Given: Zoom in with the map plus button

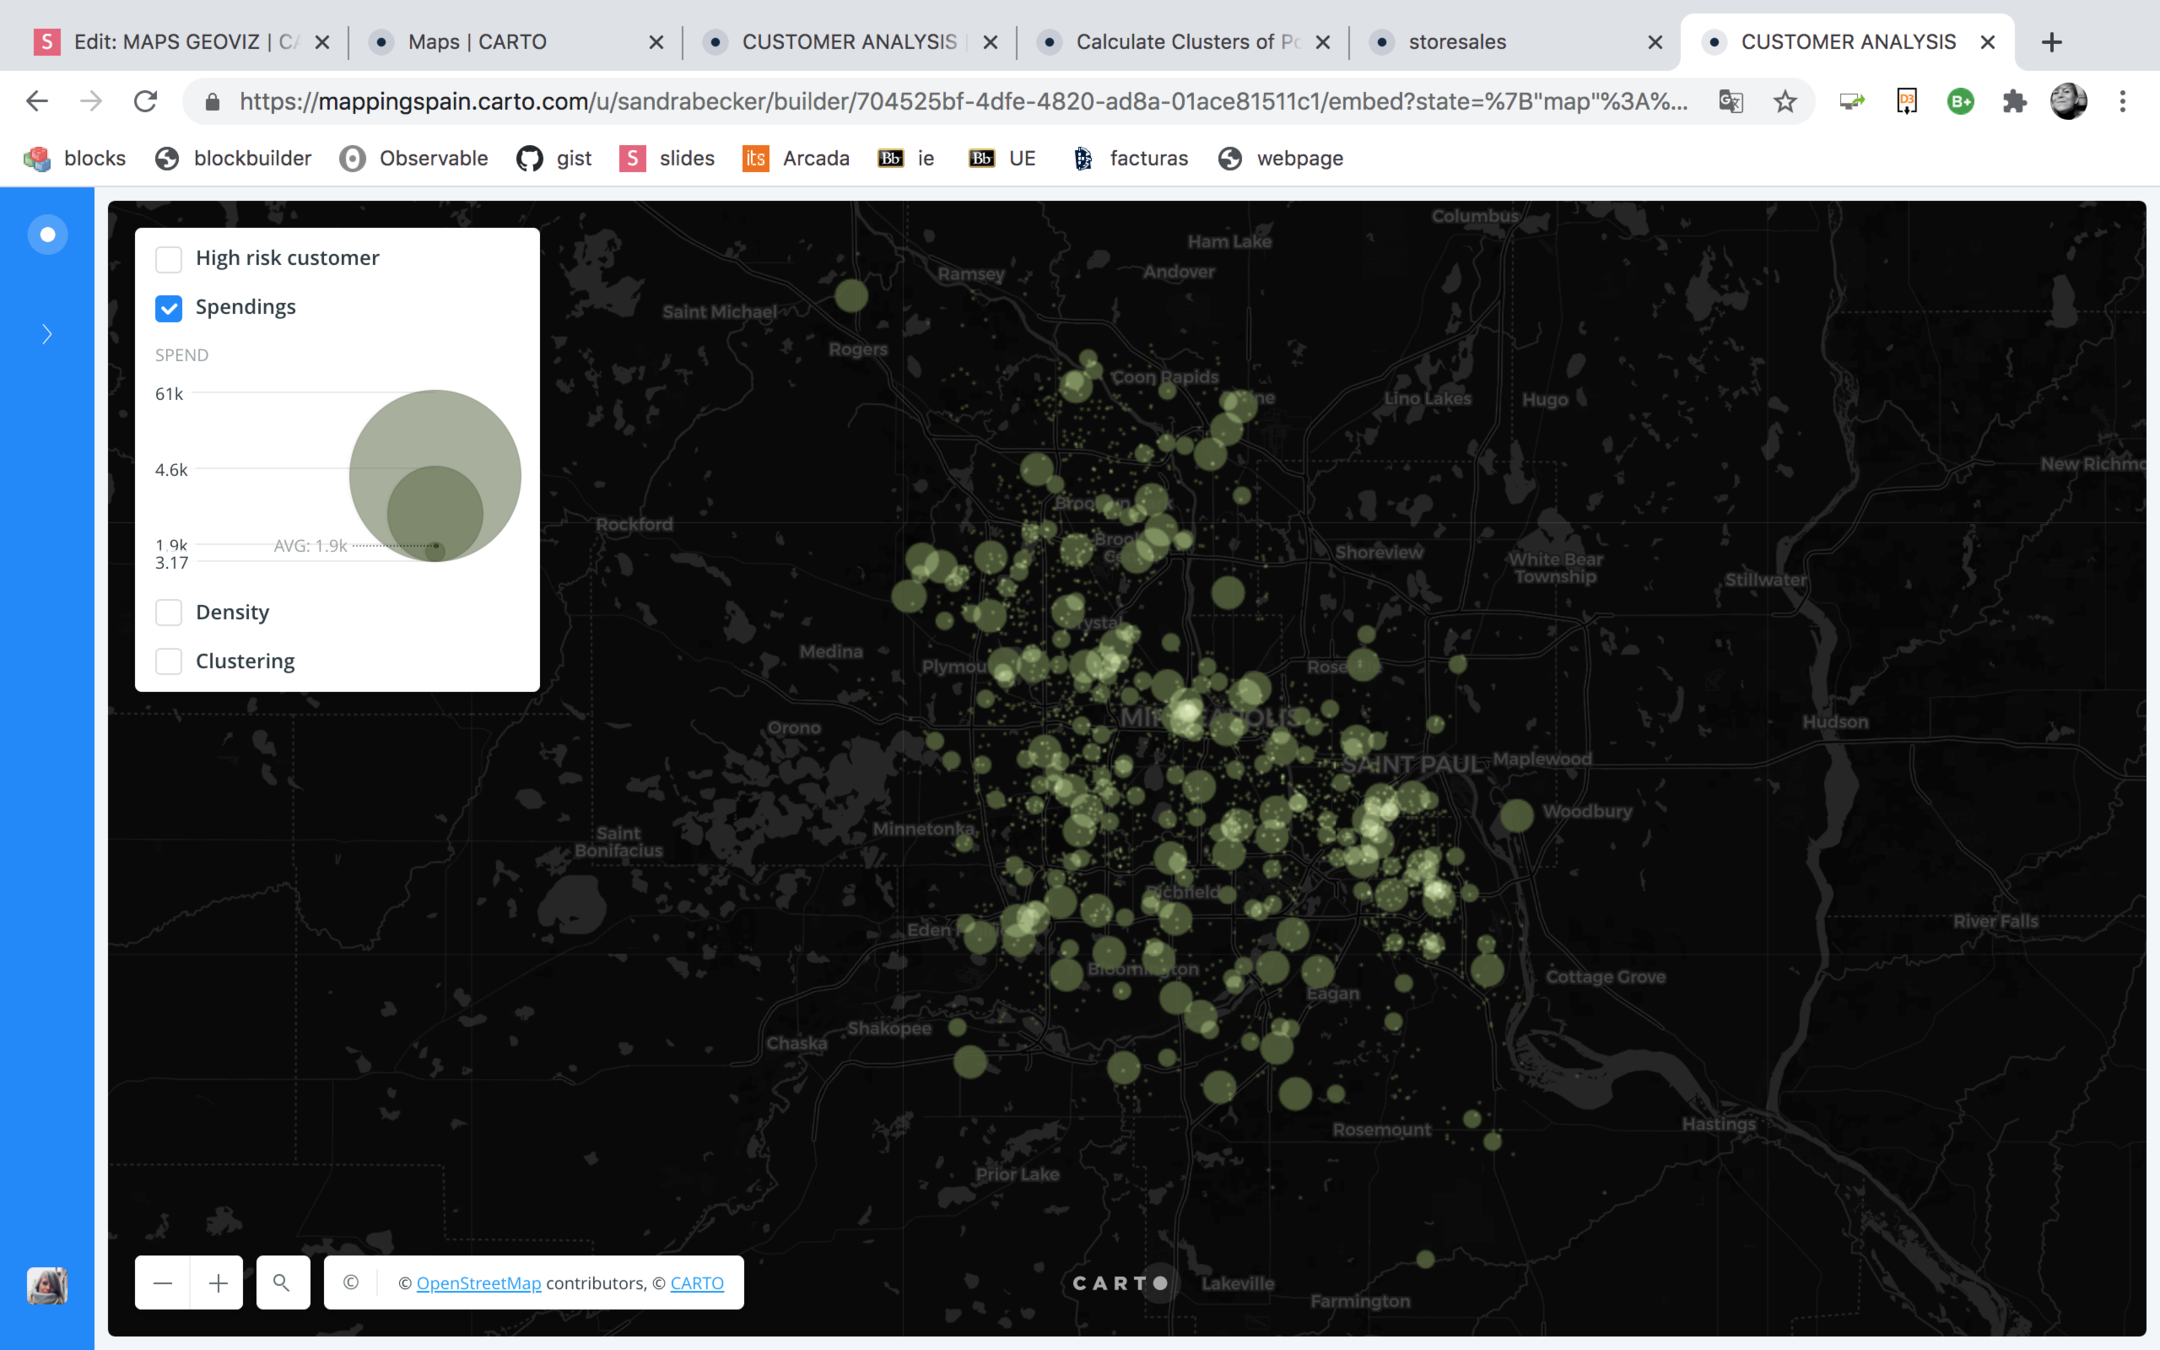Looking at the screenshot, I should [x=217, y=1283].
